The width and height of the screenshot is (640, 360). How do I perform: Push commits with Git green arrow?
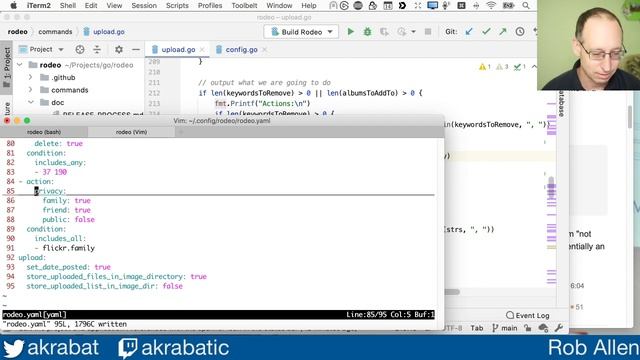point(503,31)
